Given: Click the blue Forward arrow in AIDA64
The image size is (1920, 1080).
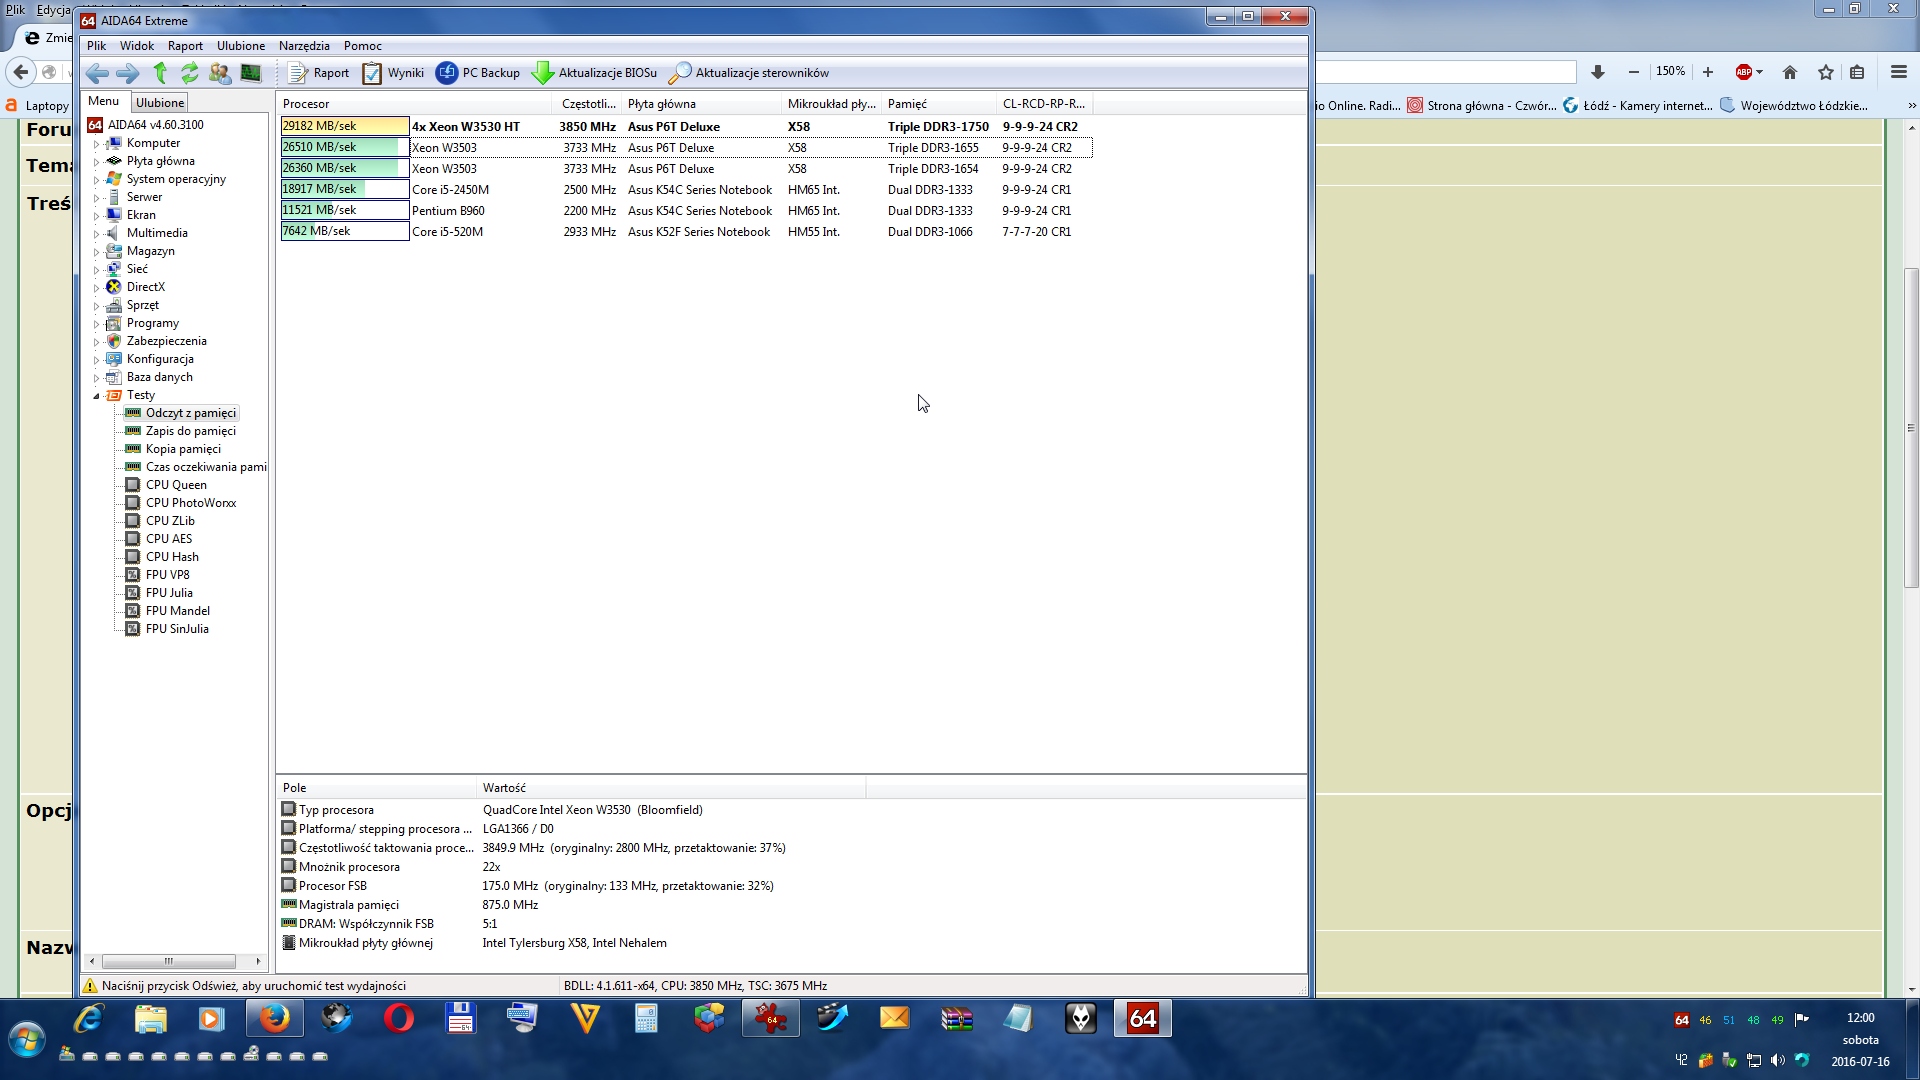Looking at the screenshot, I should (x=128, y=72).
